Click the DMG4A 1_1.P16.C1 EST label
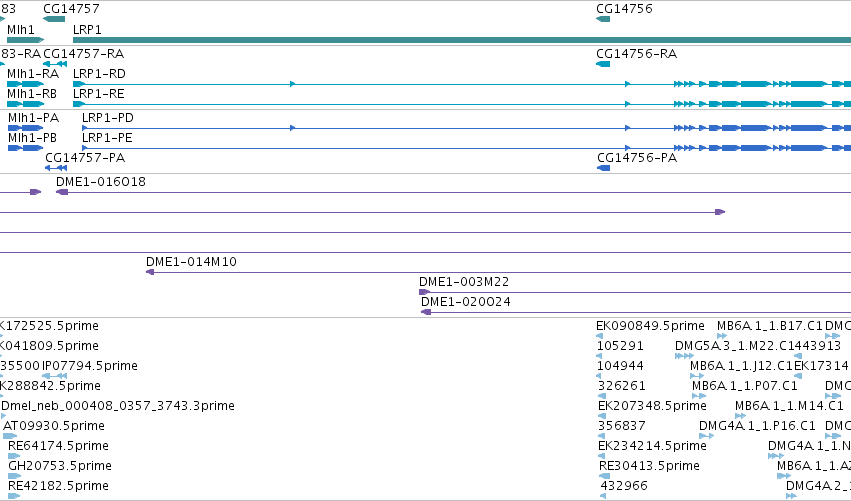The width and height of the screenshot is (851, 501). 757,426
